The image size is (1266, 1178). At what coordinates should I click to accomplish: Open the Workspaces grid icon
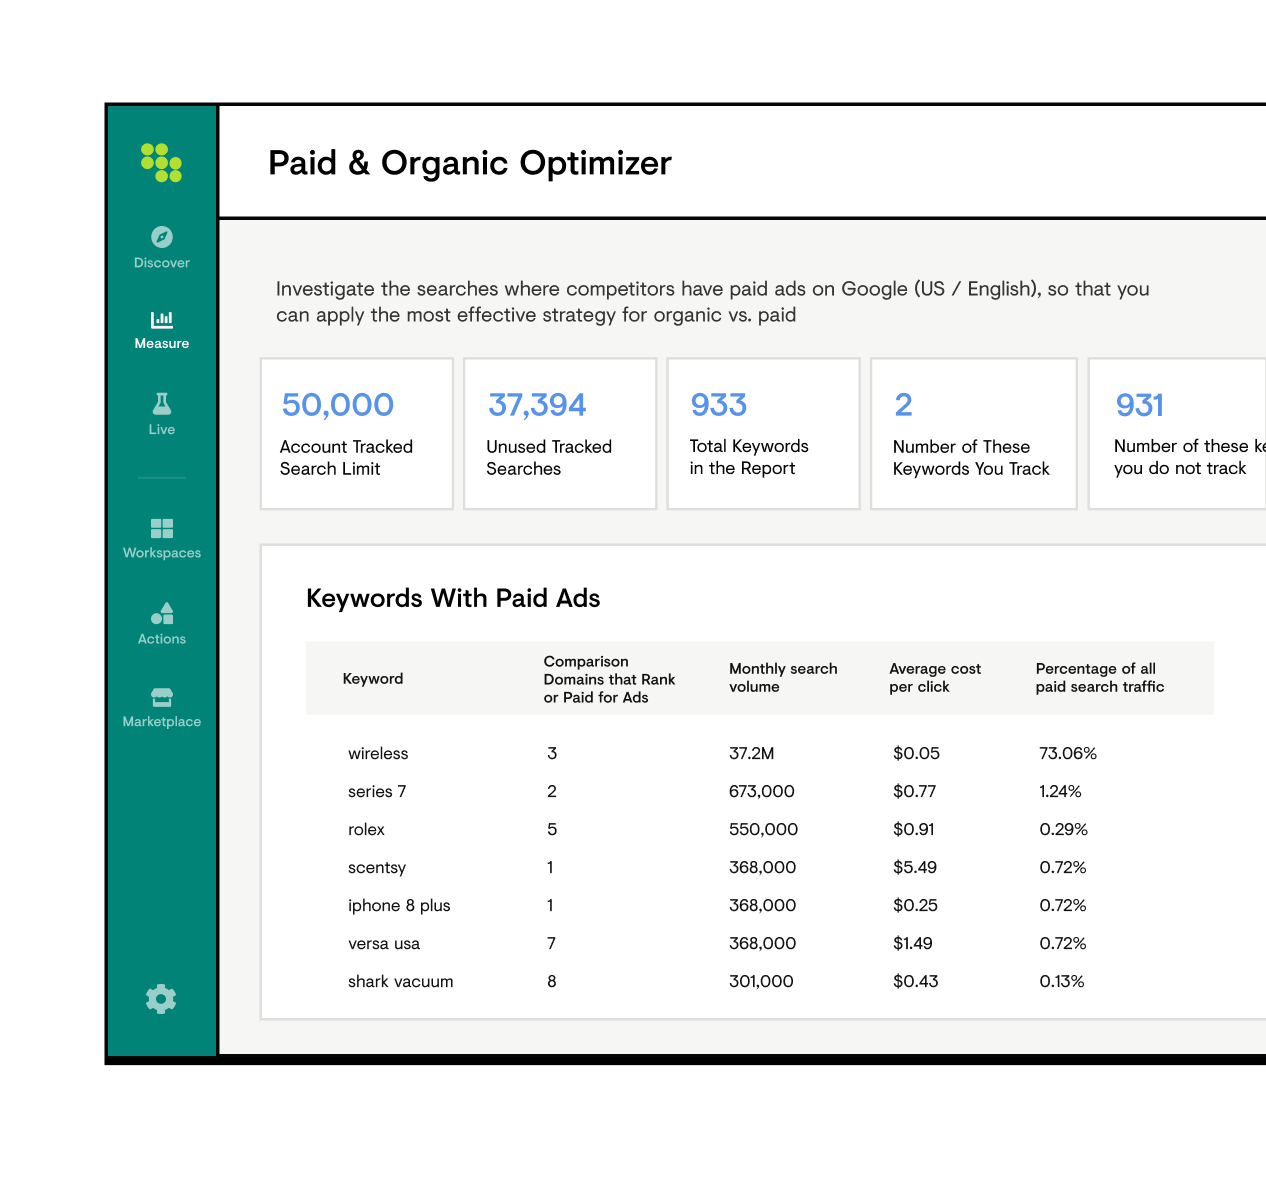click(162, 528)
